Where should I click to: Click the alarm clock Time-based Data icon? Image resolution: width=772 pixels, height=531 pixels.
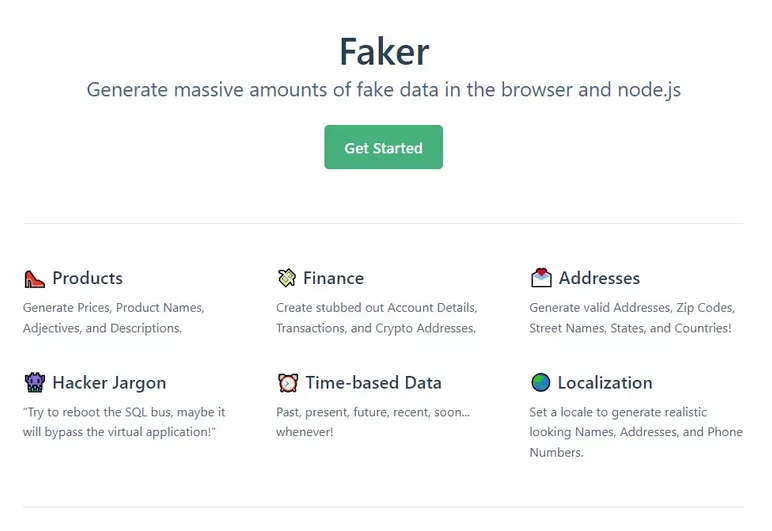287,383
